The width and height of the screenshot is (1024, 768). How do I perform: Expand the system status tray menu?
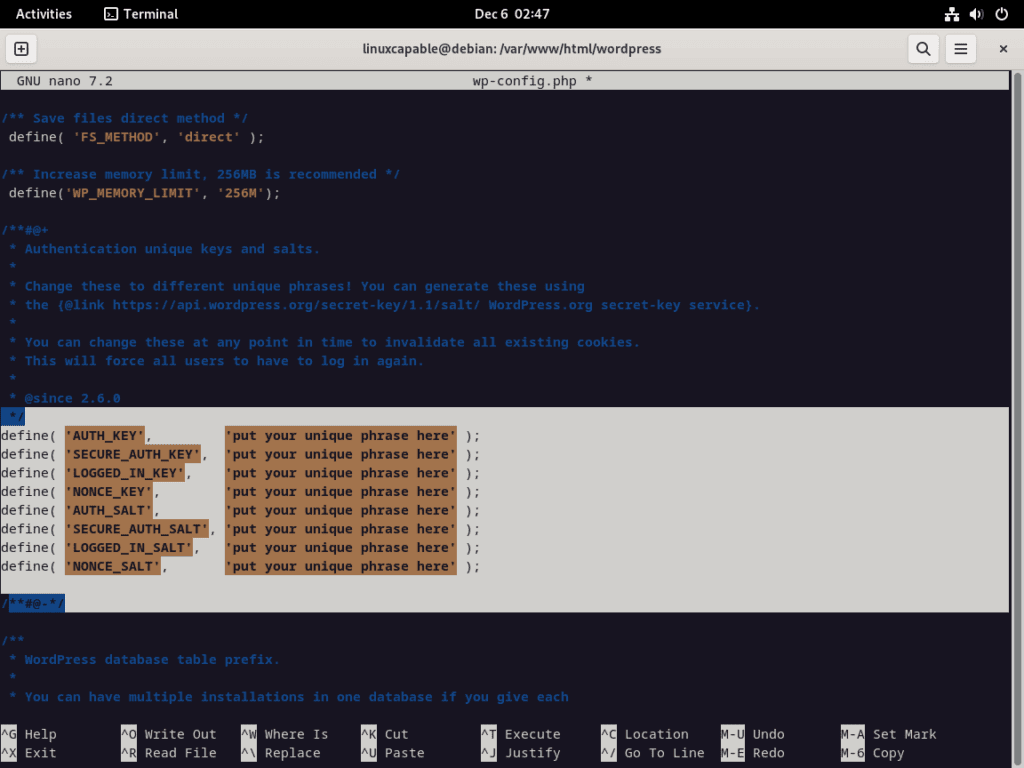pos(977,14)
